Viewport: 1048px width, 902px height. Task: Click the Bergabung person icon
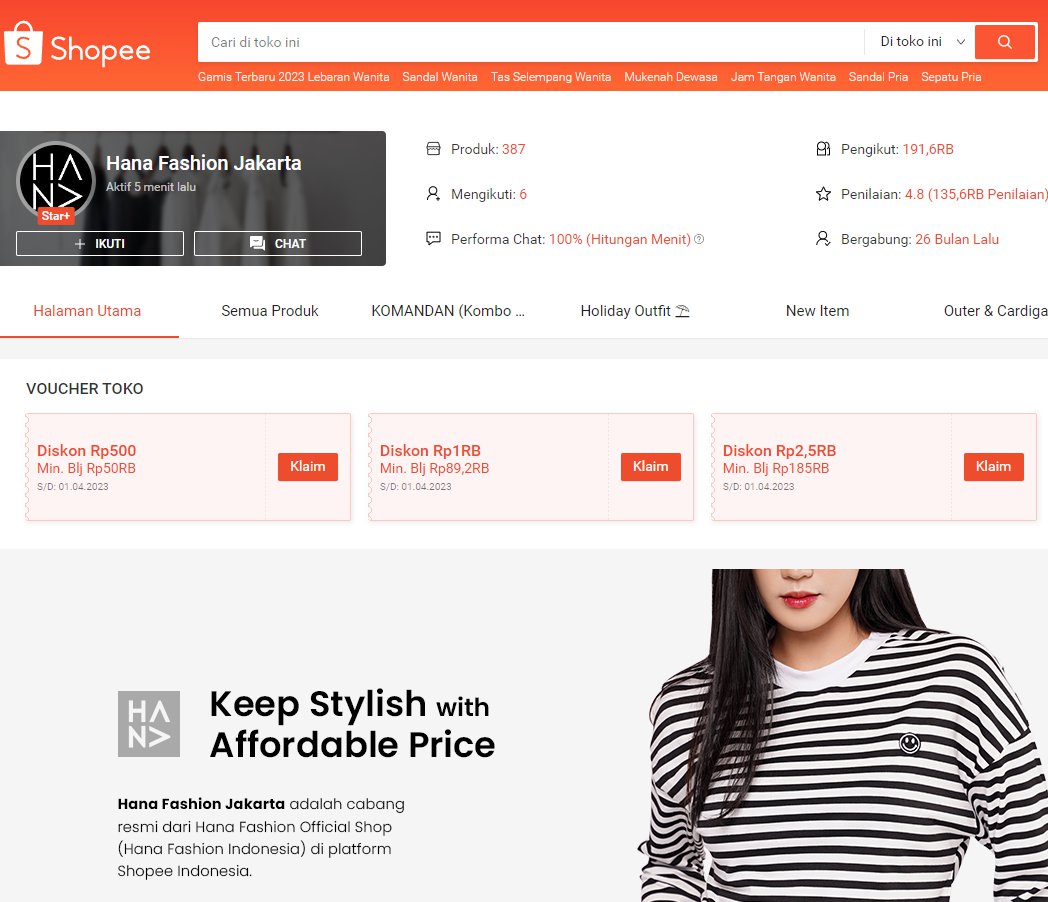pos(823,239)
